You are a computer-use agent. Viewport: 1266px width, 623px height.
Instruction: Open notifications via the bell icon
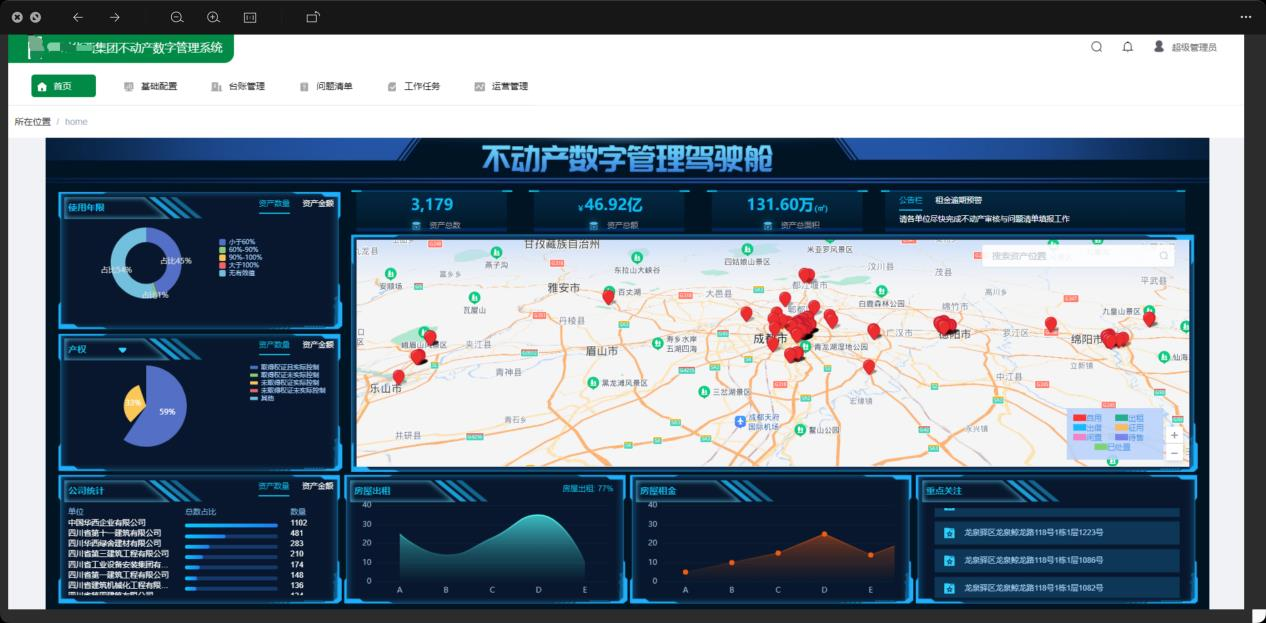click(1127, 47)
